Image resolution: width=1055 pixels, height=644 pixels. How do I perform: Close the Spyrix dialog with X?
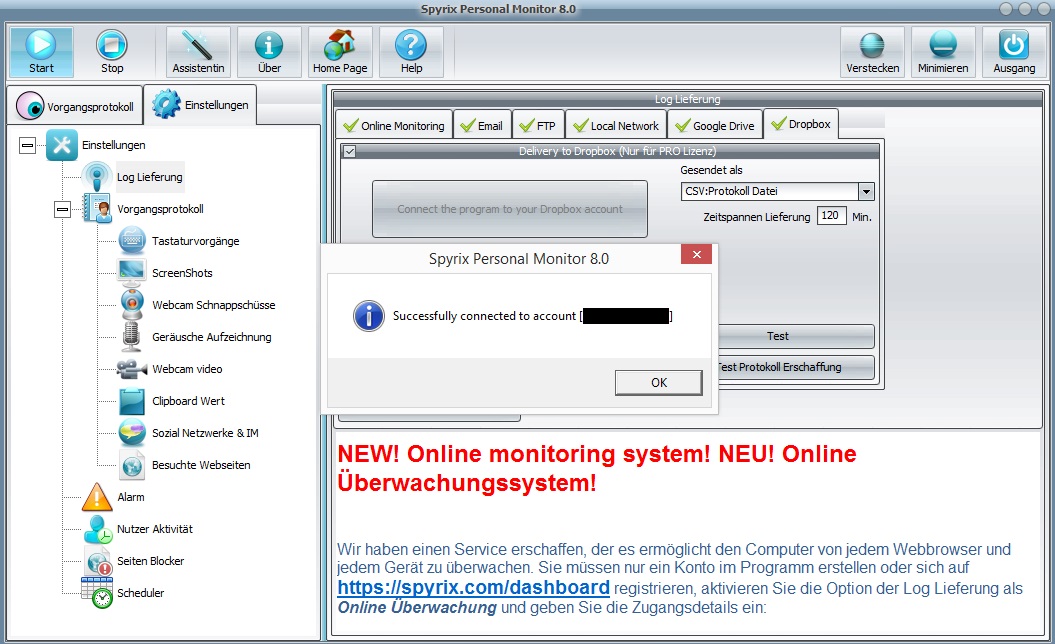(x=696, y=254)
